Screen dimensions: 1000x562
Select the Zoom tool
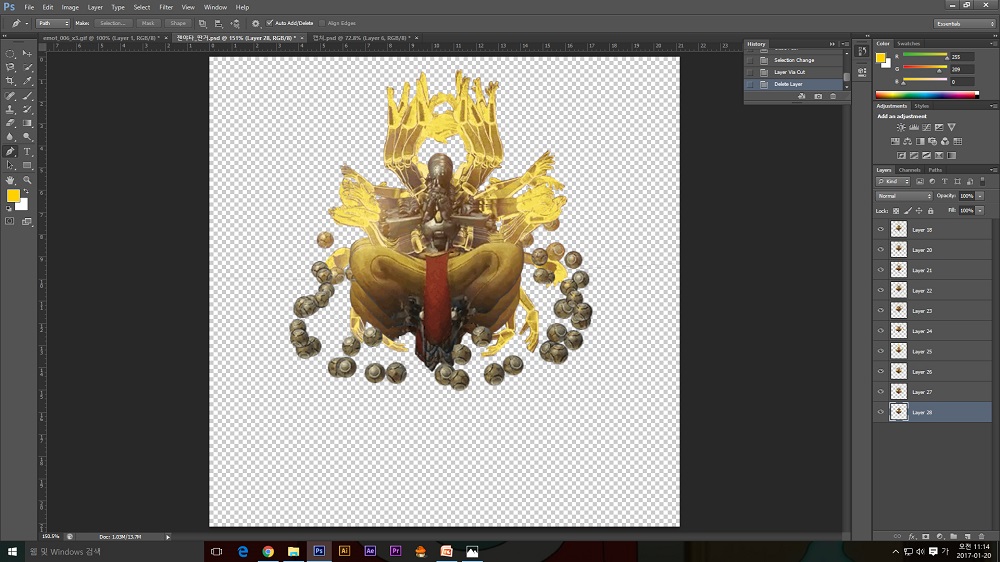[x=27, y=181]
